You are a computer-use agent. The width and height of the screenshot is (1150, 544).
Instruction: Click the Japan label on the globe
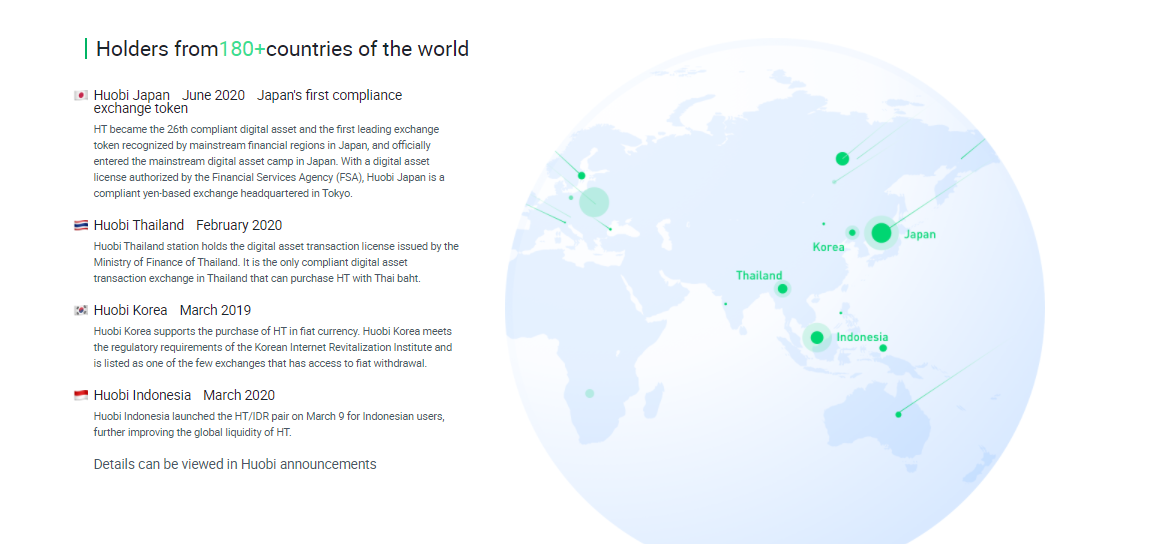tap(920, 235)
